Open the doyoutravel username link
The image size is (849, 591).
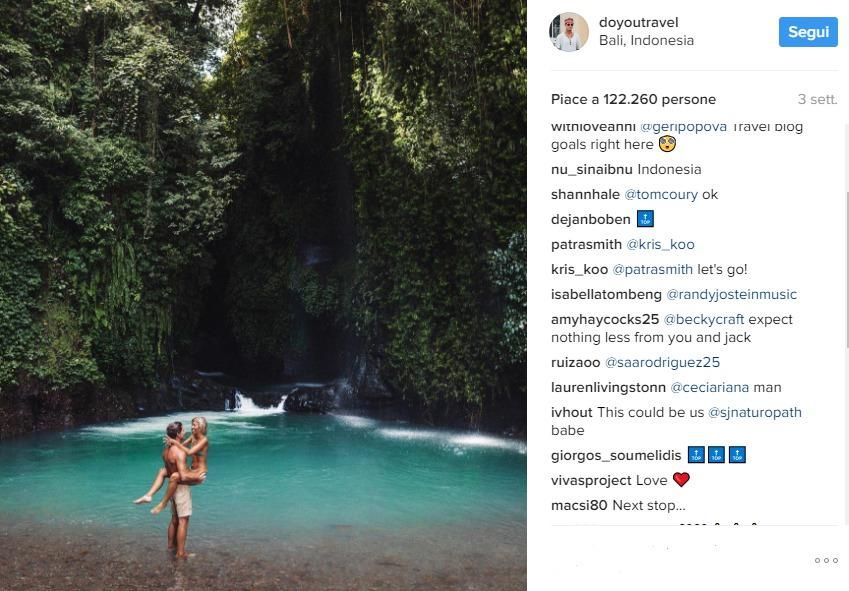pyautogui.click(x=640, y=23)
